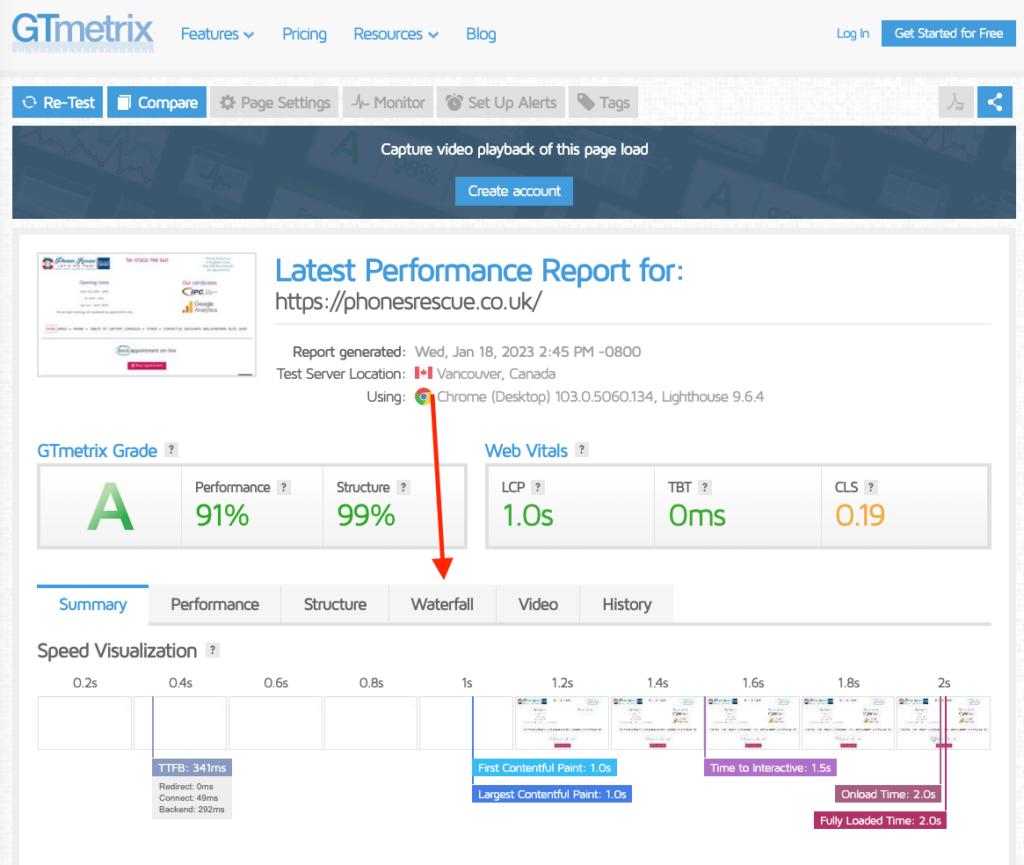1024x865 pixels.
Task: Open the Blog link
Action: (x=481, y=34)
